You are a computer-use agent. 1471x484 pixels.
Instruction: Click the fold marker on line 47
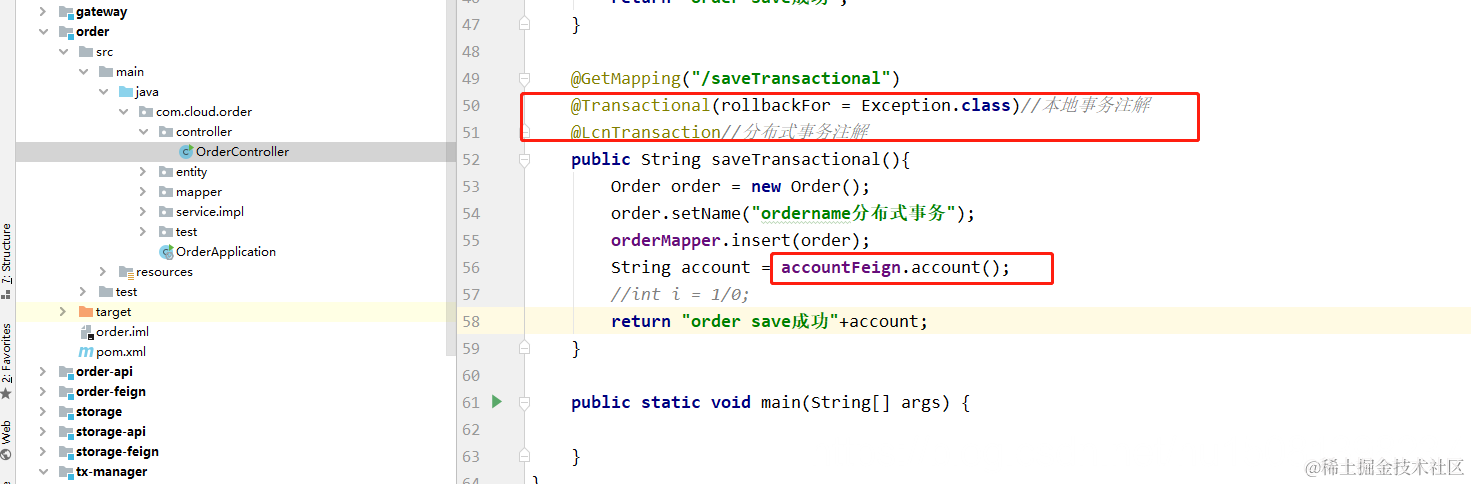tap(524, 25)
